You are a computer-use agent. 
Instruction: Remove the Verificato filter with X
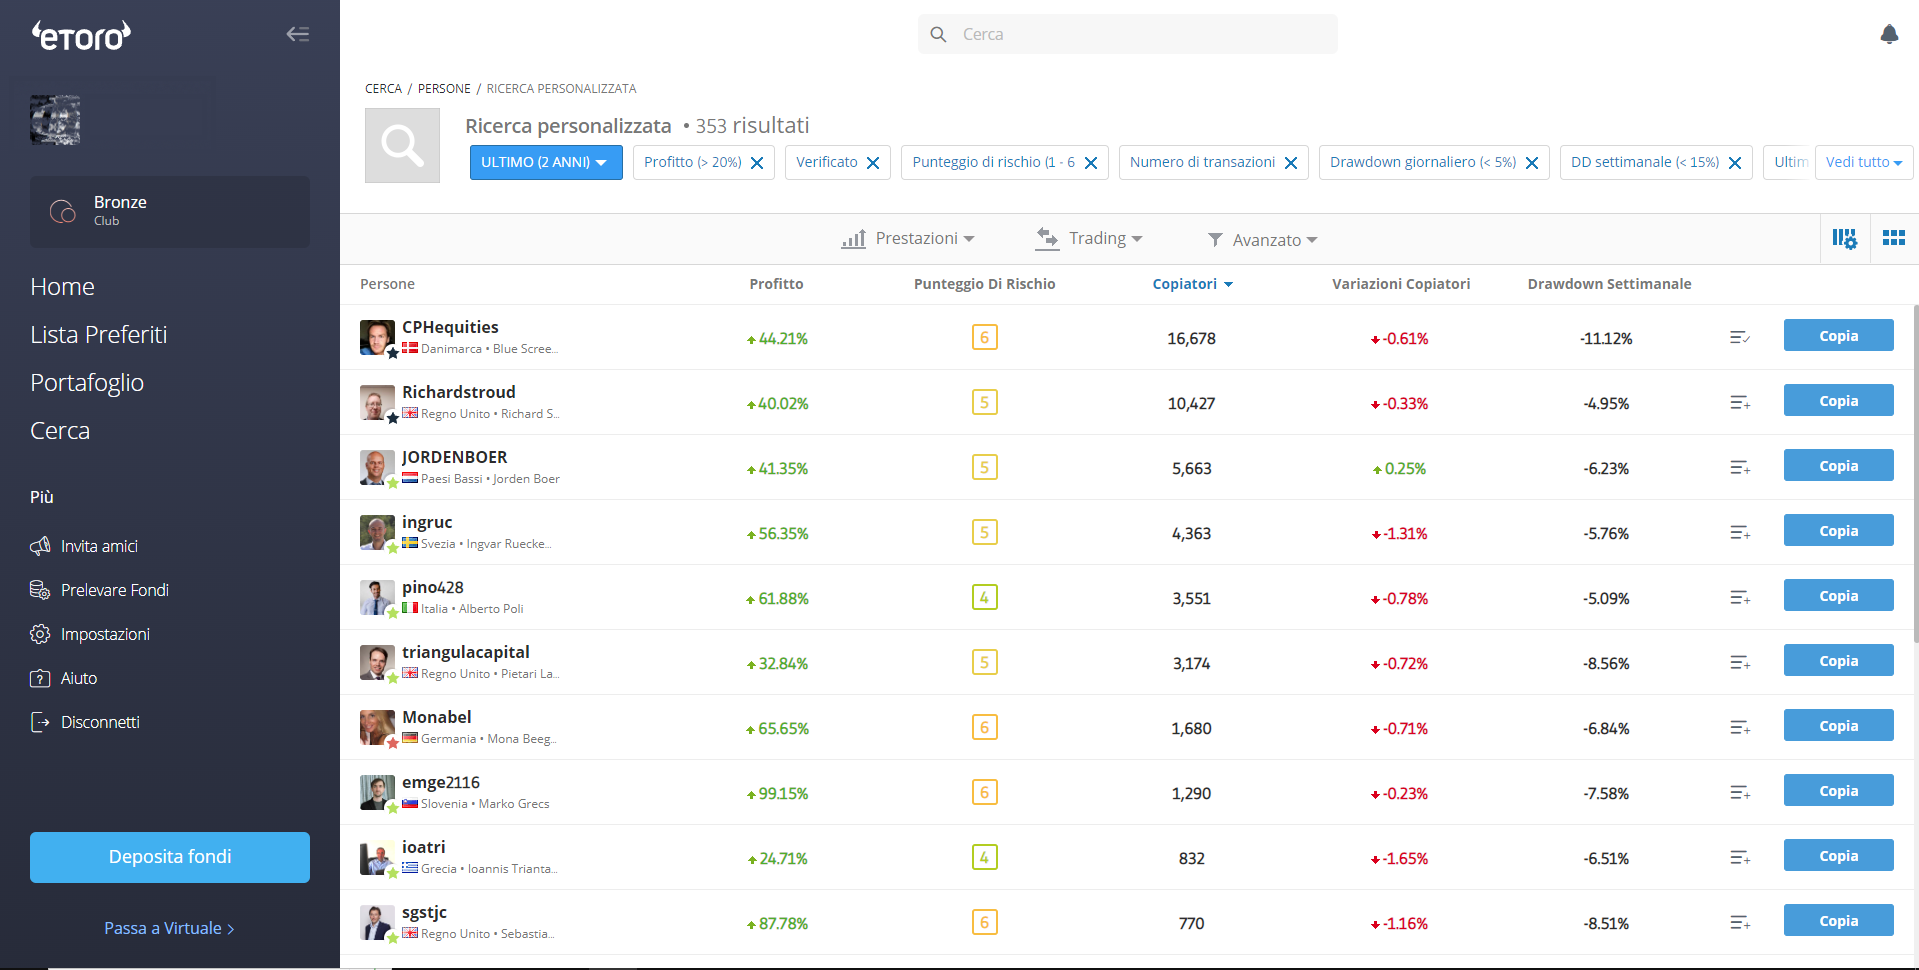[873, 163]
